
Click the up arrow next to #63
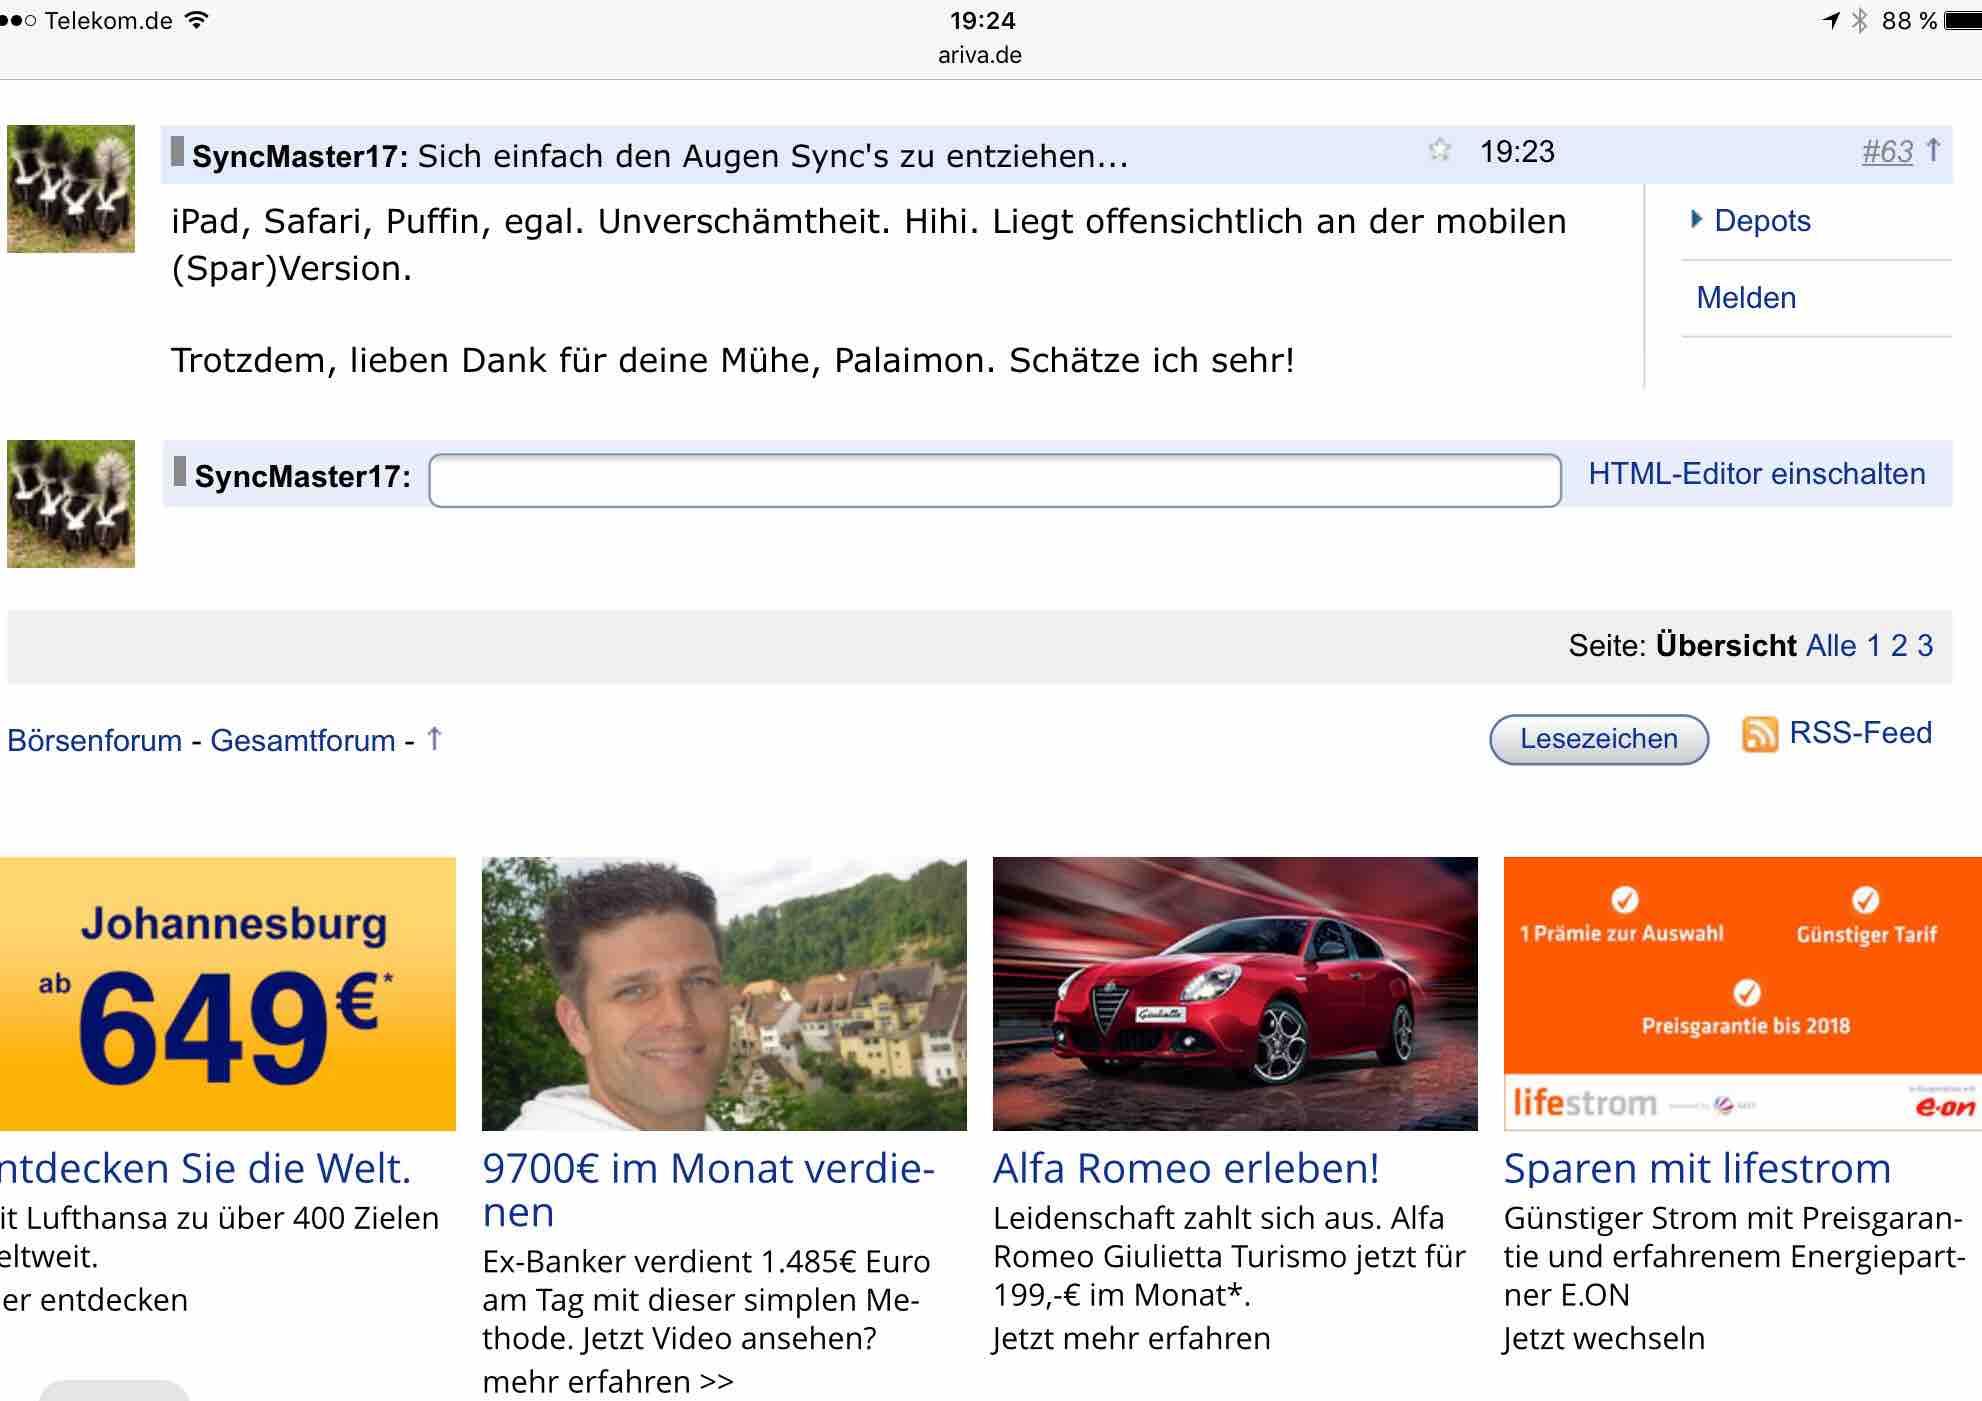pyautogui.click(x=1933, y=150)
